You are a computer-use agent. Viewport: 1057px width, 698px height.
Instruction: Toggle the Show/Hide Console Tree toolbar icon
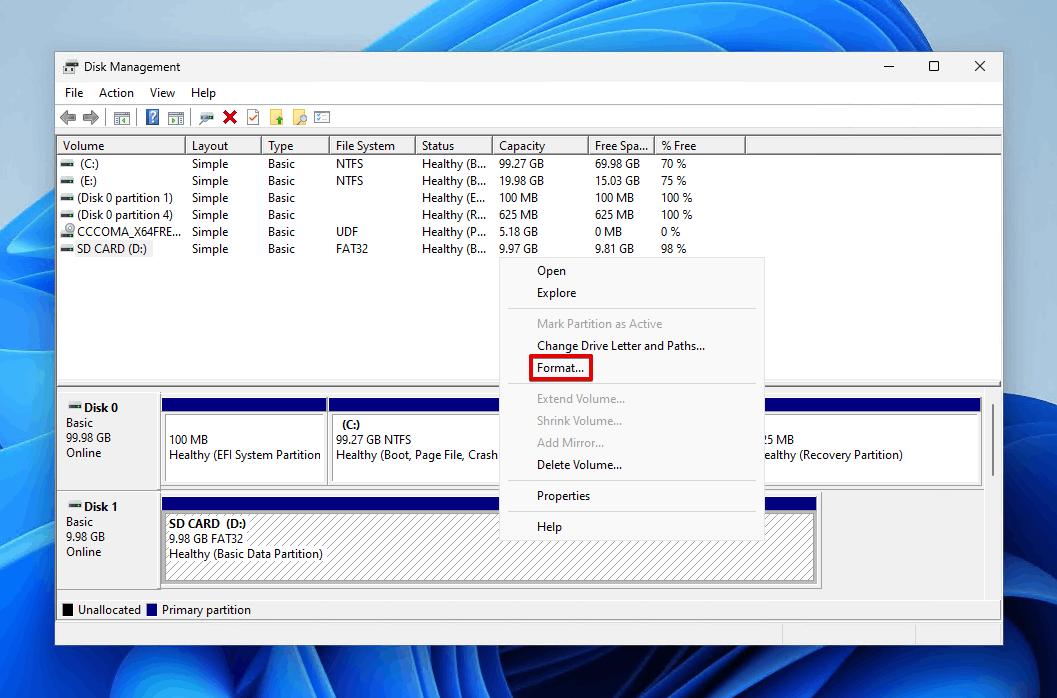click(121, 118)
